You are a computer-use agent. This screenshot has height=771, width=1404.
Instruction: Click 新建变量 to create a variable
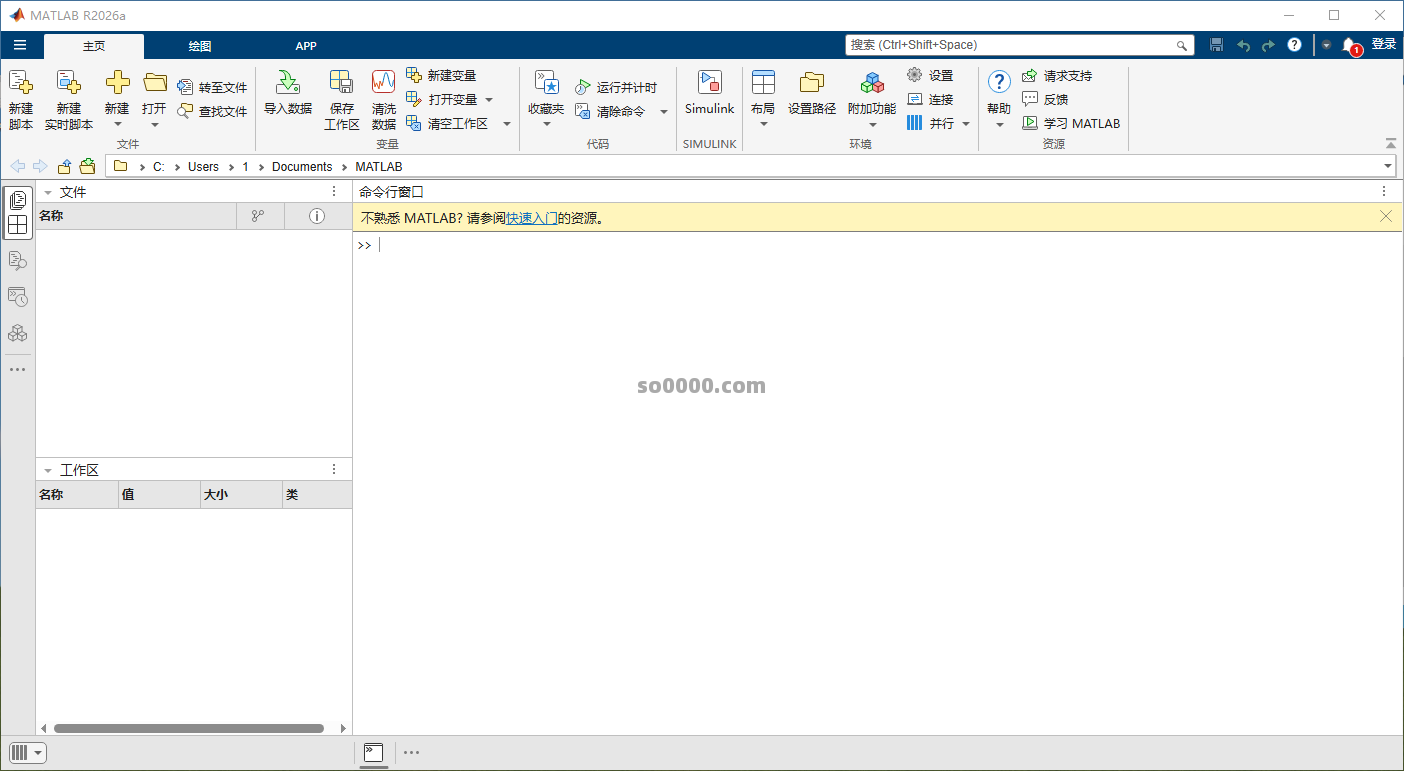pos(441,76)
